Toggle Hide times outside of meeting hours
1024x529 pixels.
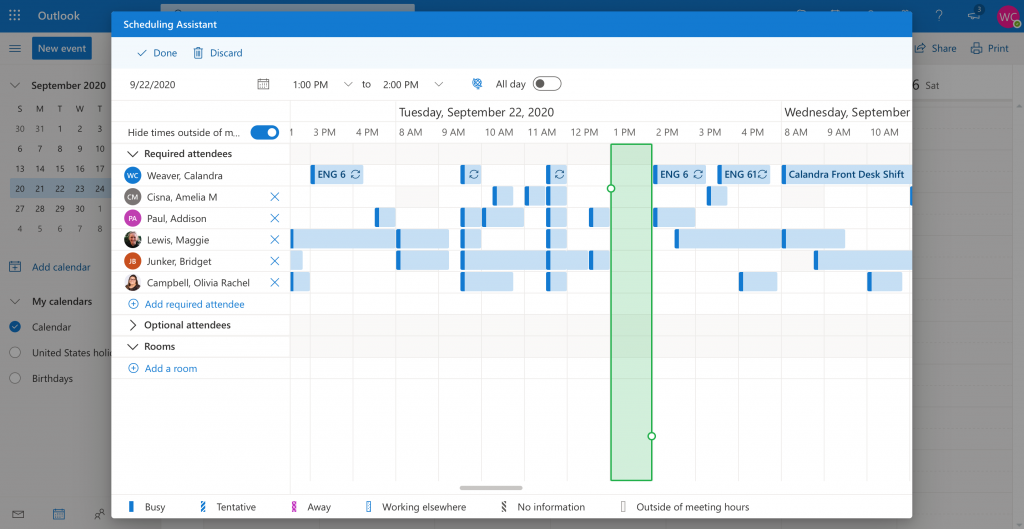coord(265,133)
